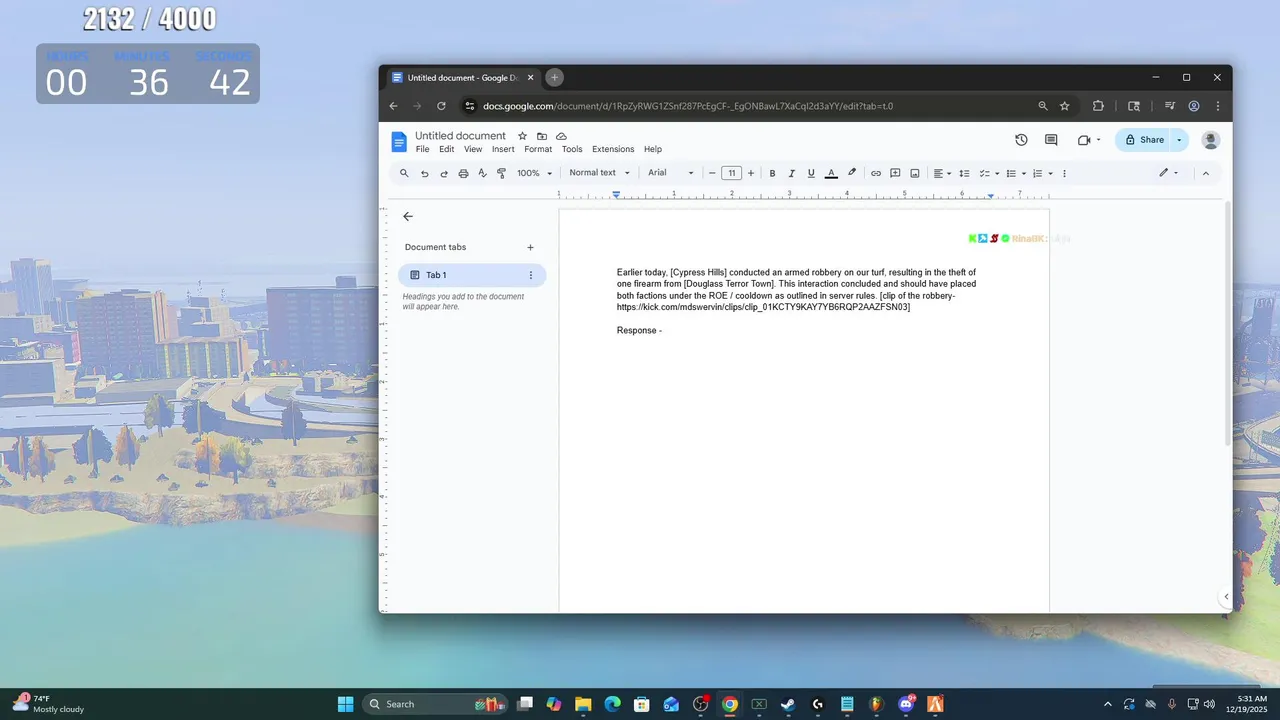Toggle italic formatting
The height and width of the screenshot is (720, 1280).
pyautogui.click(x=791, y=173)
